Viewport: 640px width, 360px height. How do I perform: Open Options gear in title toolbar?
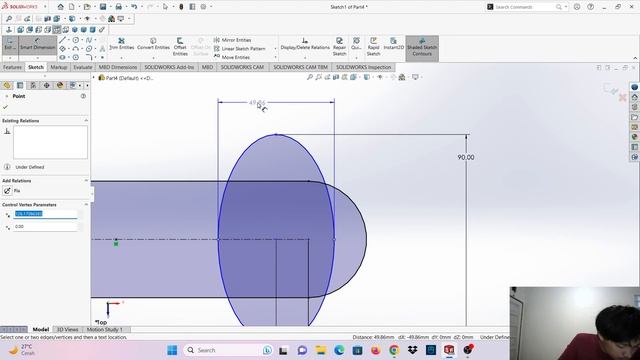pyautogui.click(x=203, y=7)
